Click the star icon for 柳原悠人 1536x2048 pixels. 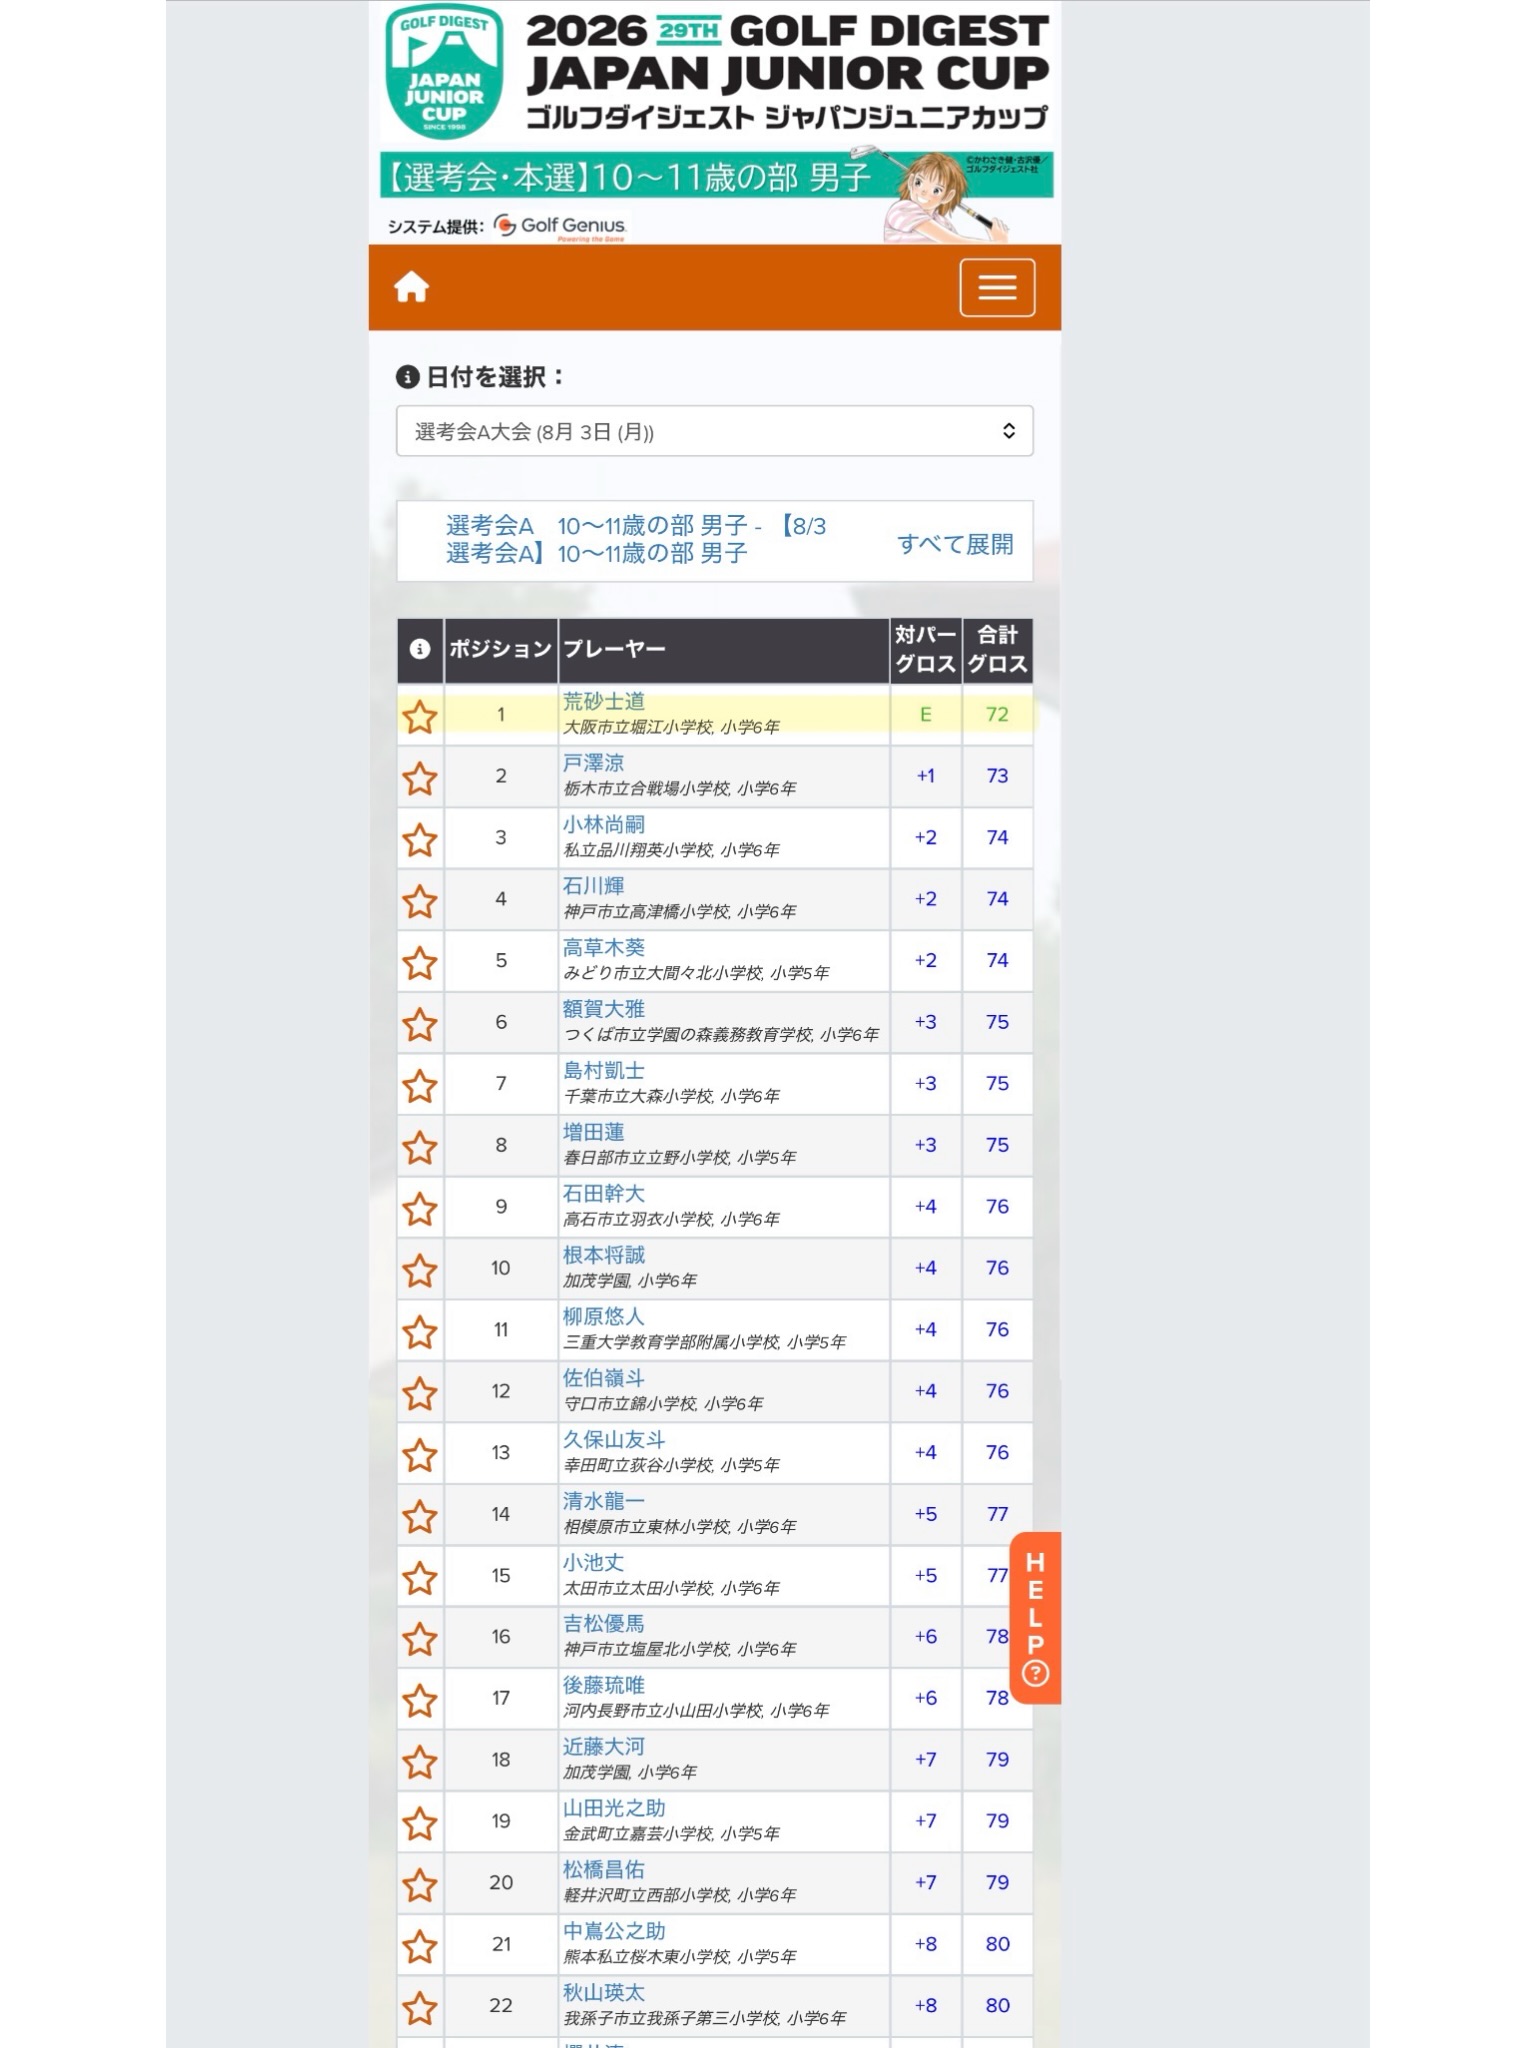[420, 1331]
